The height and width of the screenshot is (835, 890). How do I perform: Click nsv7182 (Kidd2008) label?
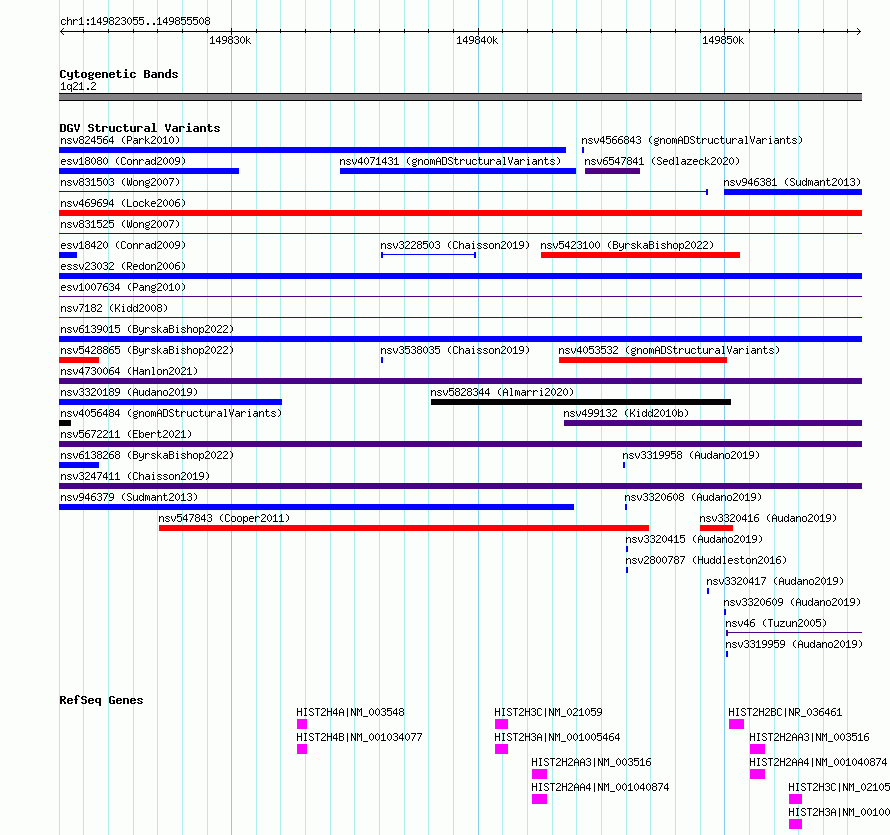(114, 308)
